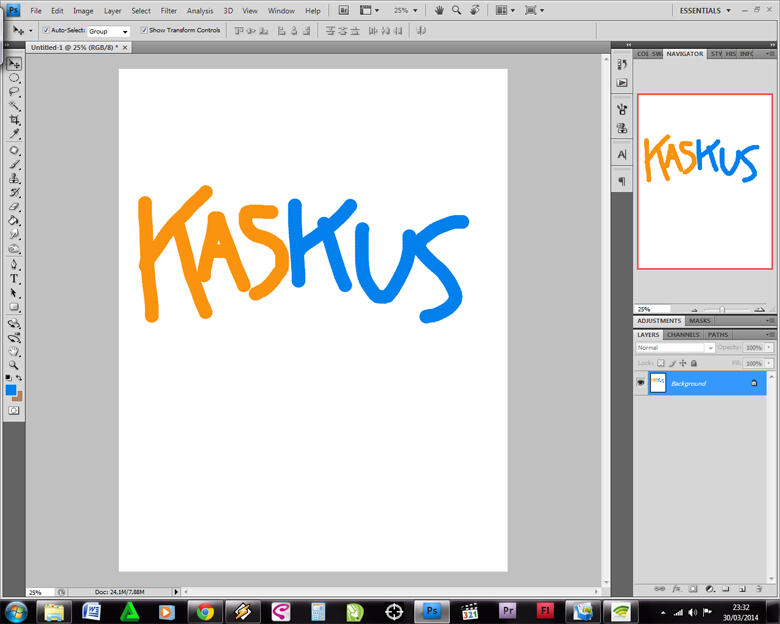Select the Crop tool
This screenshot has width=780, height=624.
point(14,120)
